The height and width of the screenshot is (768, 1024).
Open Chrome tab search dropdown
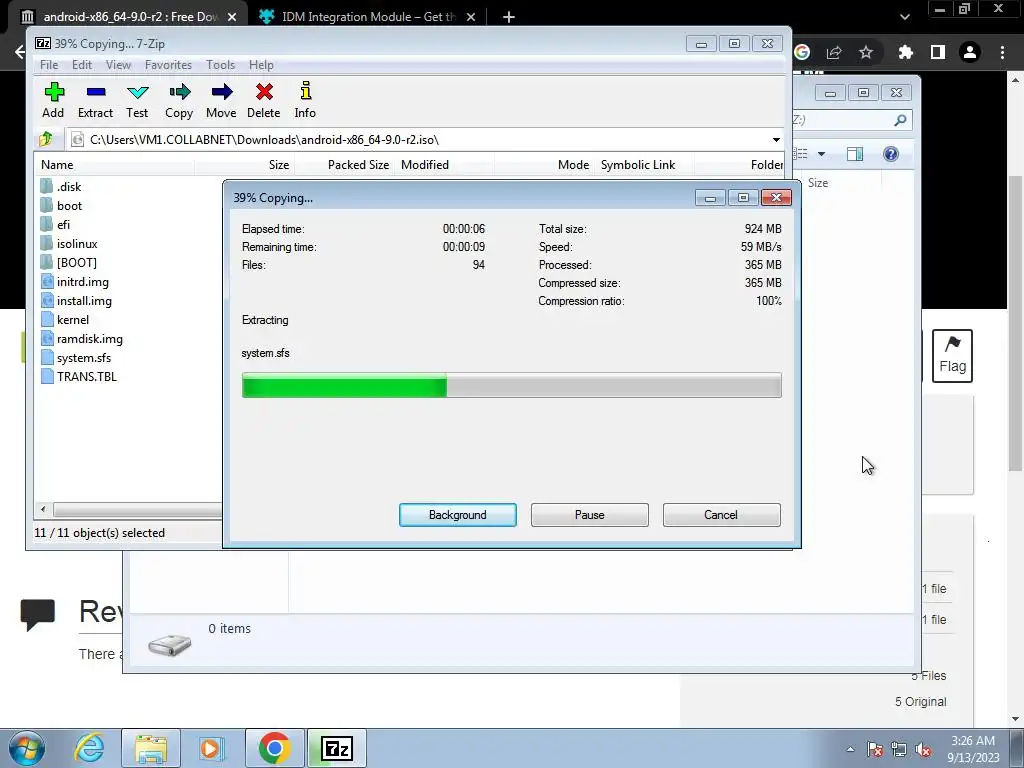click(904, 17)
